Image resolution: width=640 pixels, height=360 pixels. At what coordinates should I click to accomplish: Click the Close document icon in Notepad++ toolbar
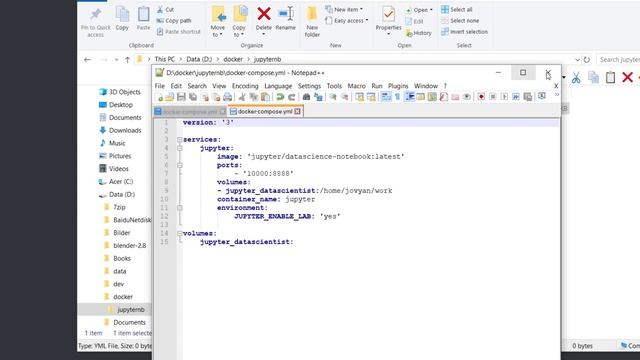[204, 97]
